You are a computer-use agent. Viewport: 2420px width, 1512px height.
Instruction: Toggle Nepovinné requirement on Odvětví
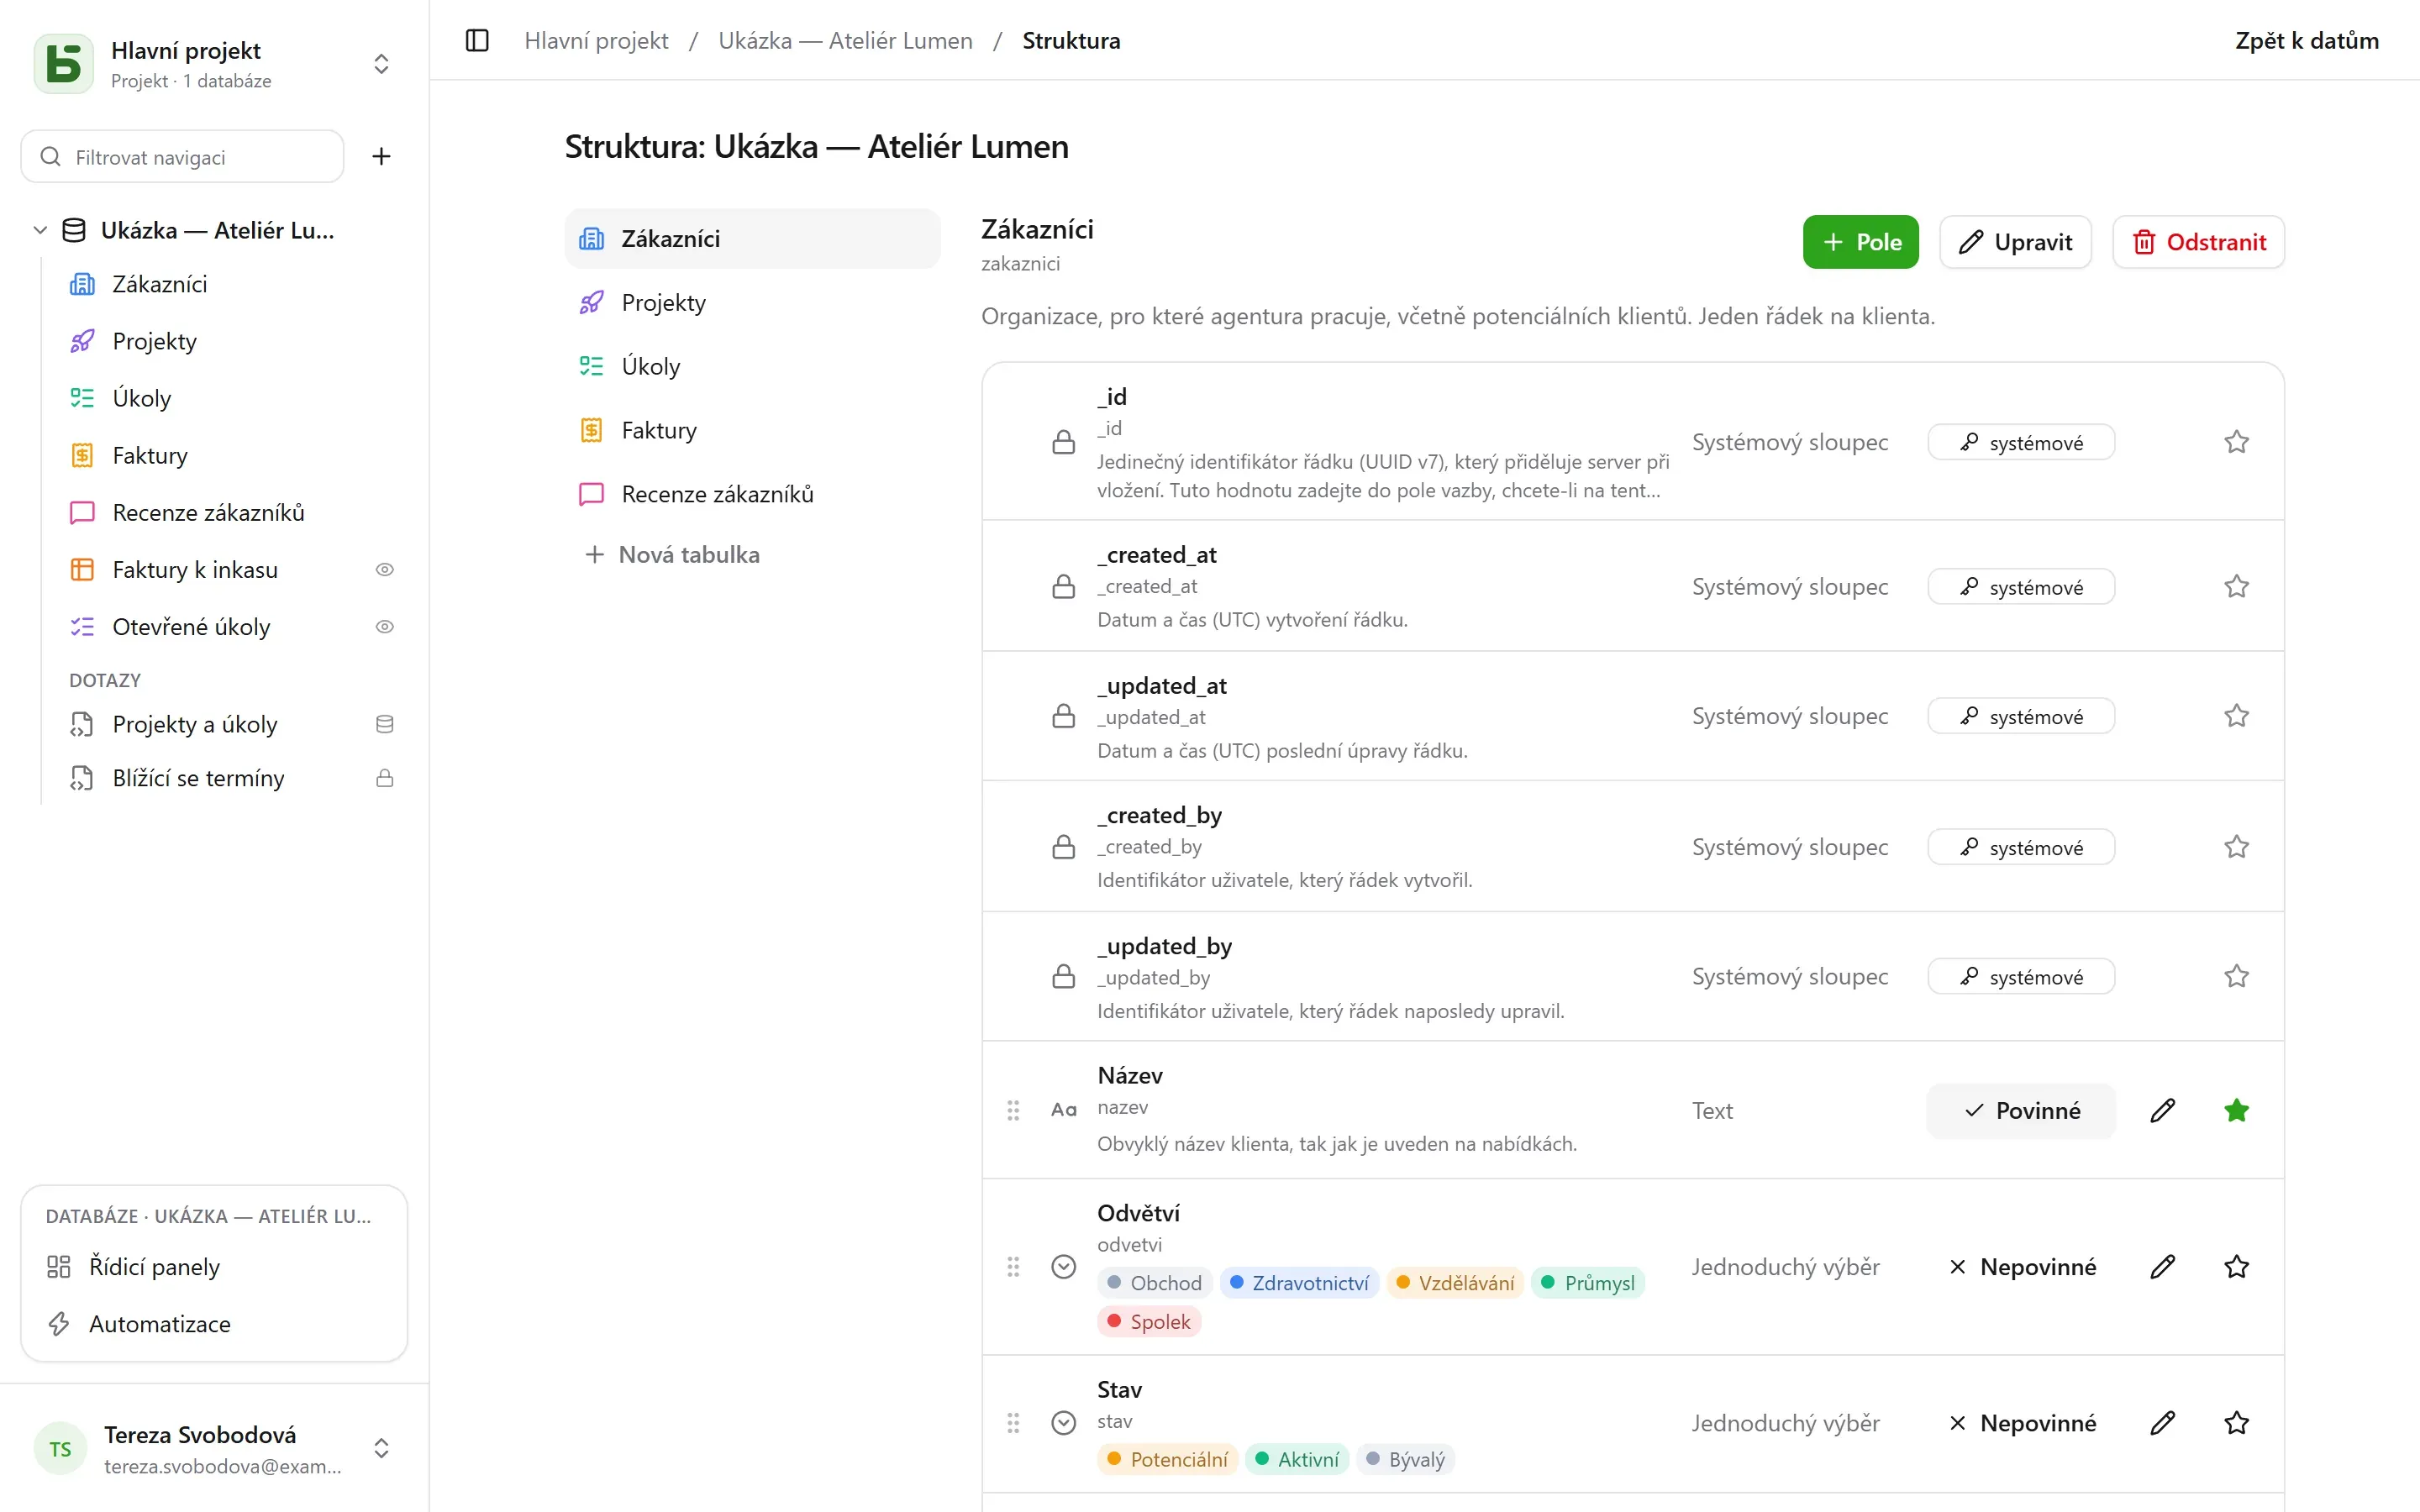(2021, 1267)
